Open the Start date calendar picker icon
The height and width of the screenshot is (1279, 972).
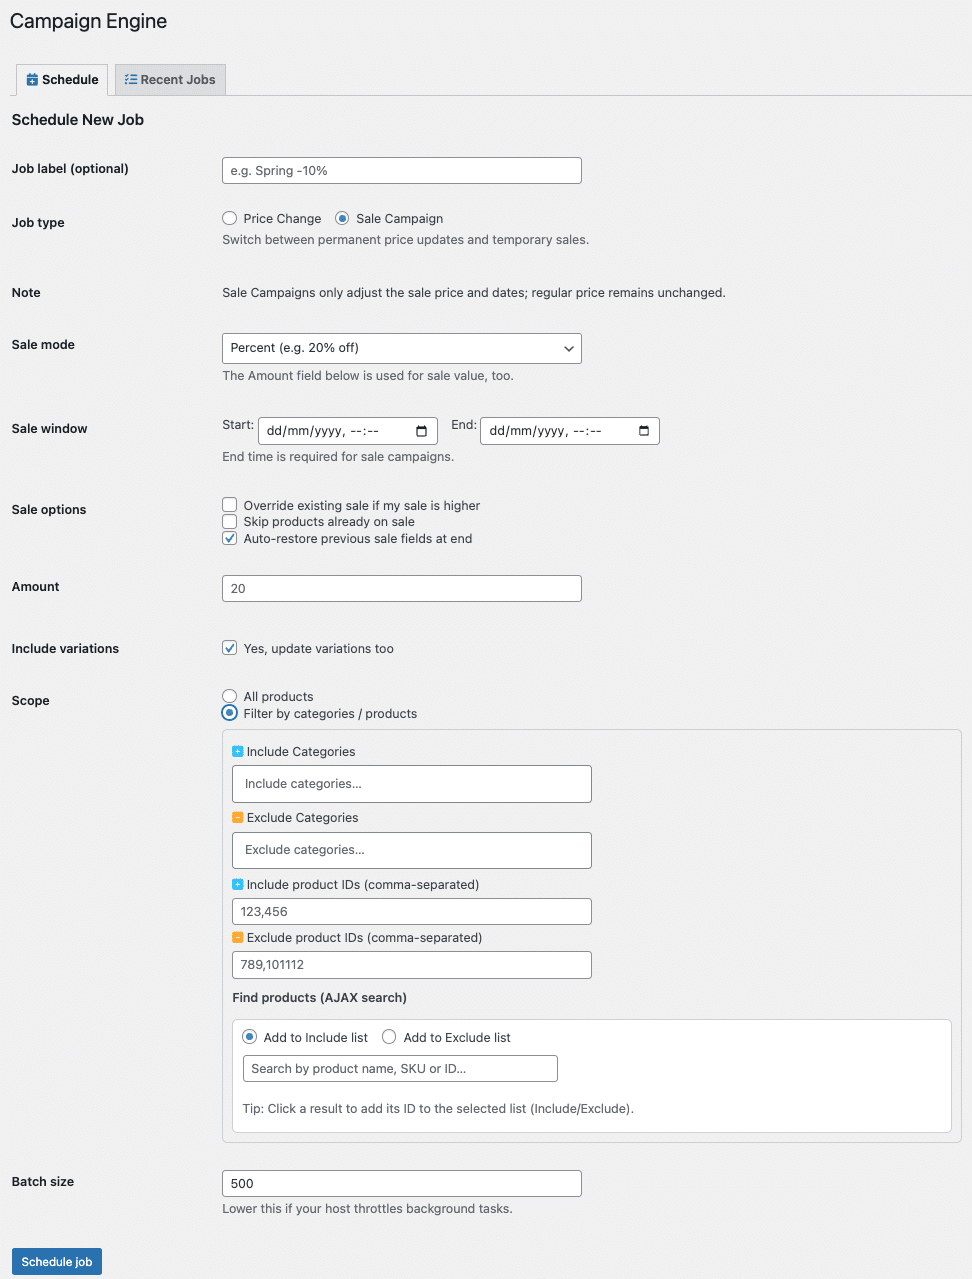click(421, 431)
